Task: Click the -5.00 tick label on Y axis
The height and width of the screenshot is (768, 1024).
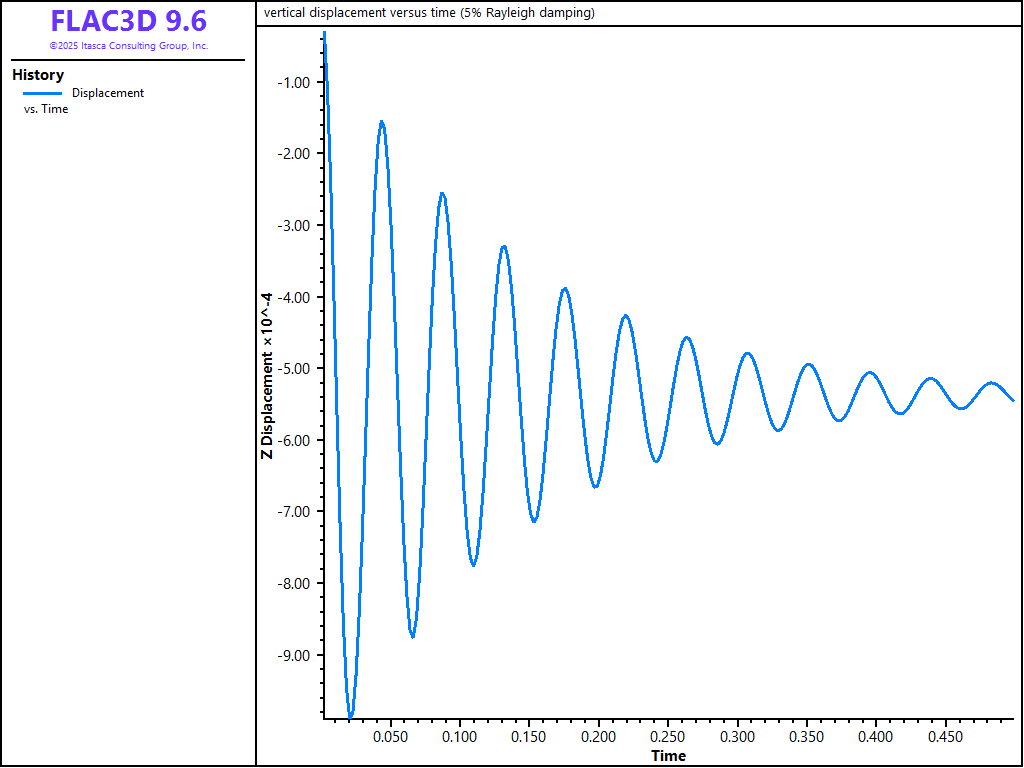Action: click(297, 369)
